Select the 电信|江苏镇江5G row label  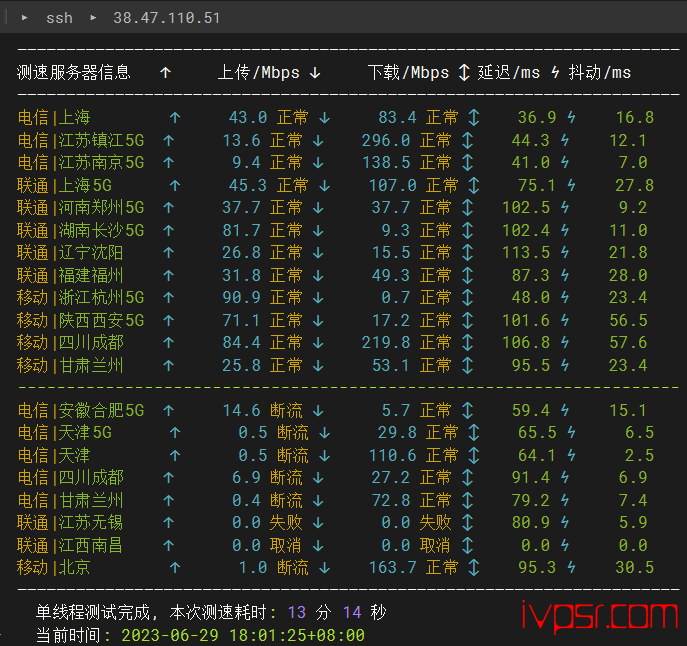pos(81,140)
